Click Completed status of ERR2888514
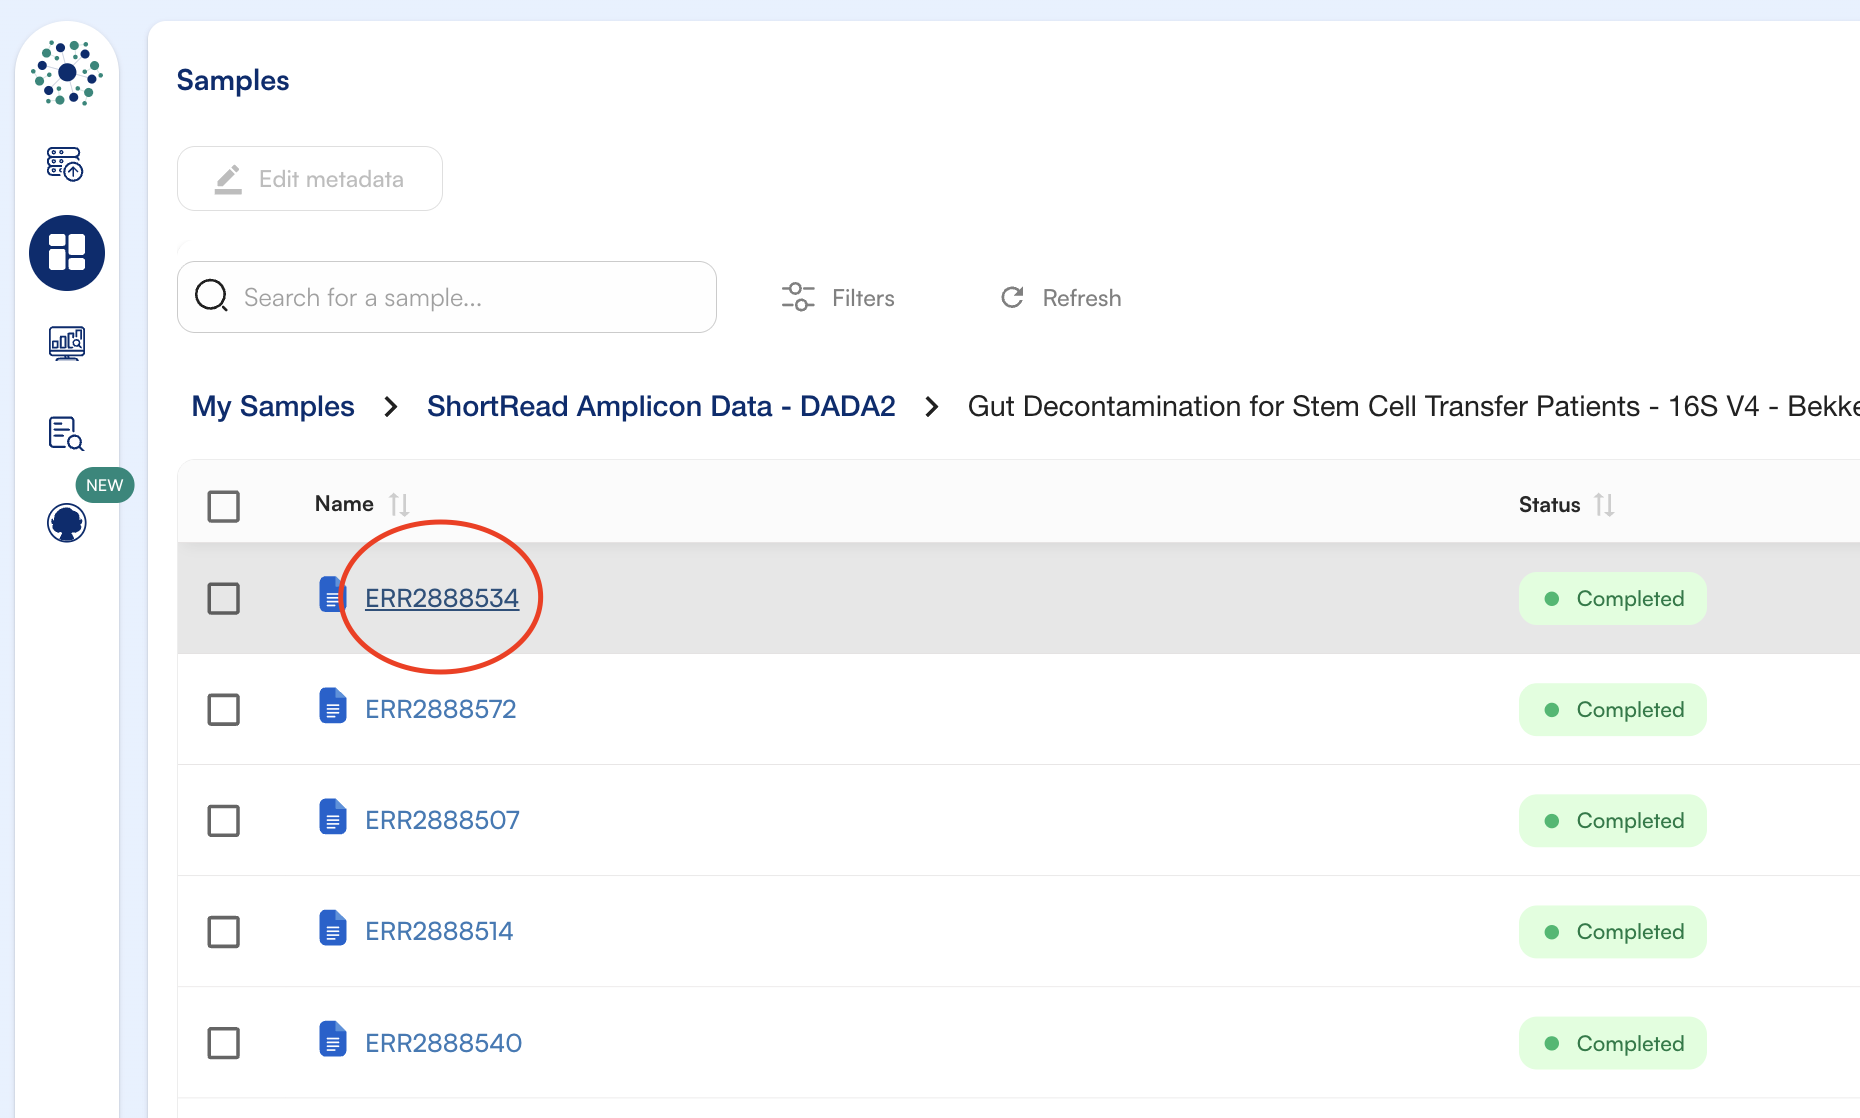The width and height of the screenshot is (1860, 1118). (1613, 932)
